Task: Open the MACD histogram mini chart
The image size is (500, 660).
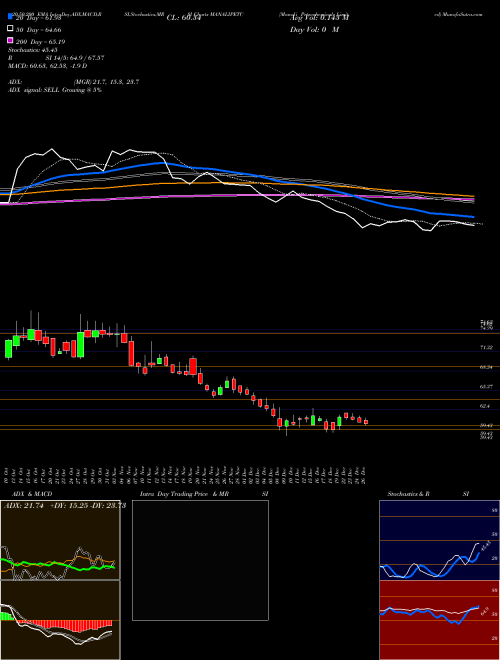Action: point(60,620)
